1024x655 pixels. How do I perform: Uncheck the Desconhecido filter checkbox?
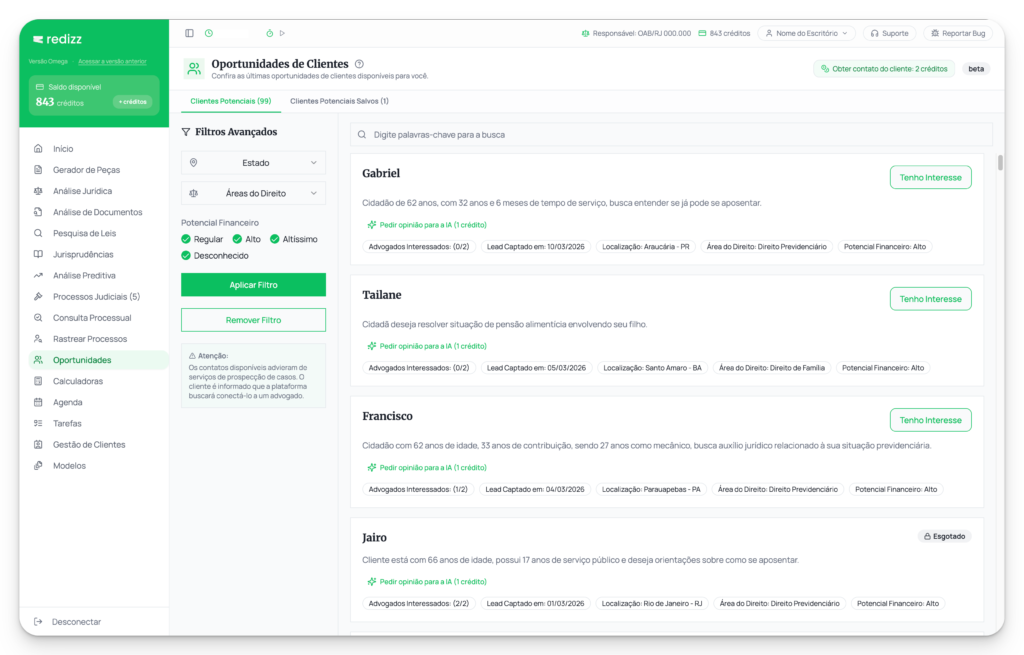coord(186,255)
